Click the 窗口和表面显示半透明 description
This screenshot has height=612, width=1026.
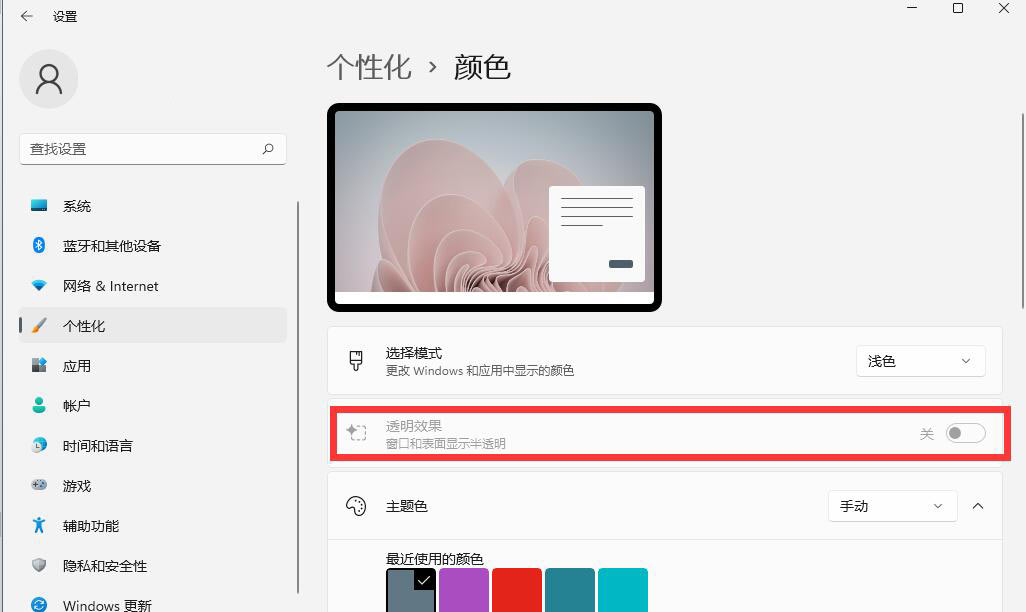(446, 443)
